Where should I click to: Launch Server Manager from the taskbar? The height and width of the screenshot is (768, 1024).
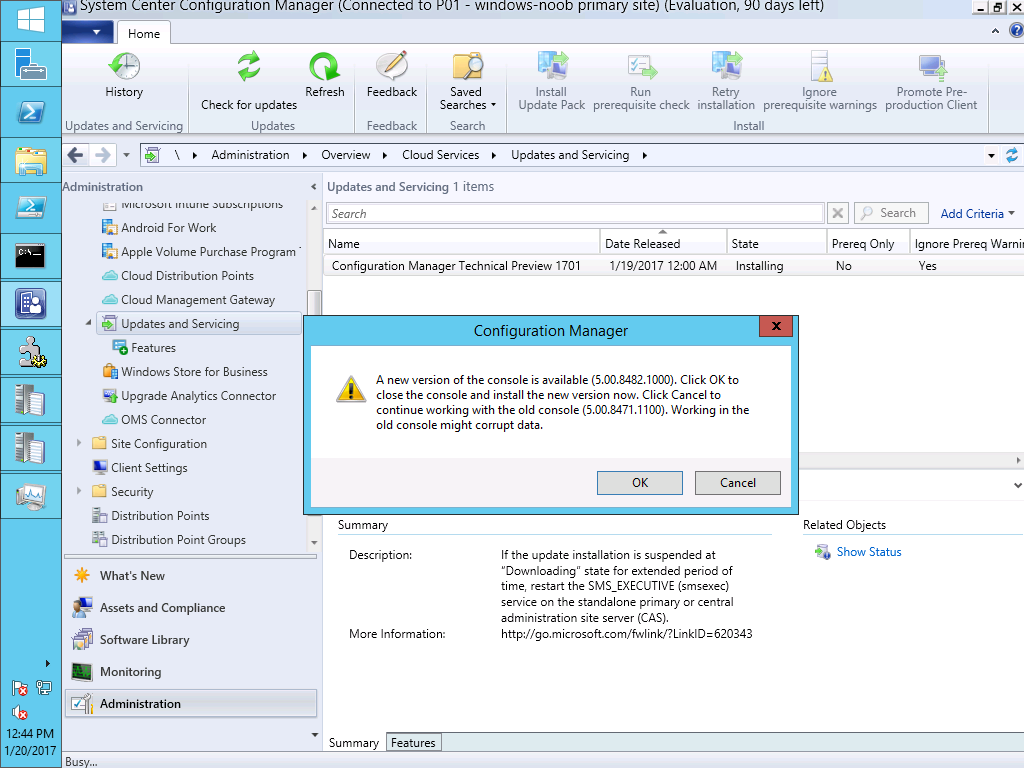31,64
